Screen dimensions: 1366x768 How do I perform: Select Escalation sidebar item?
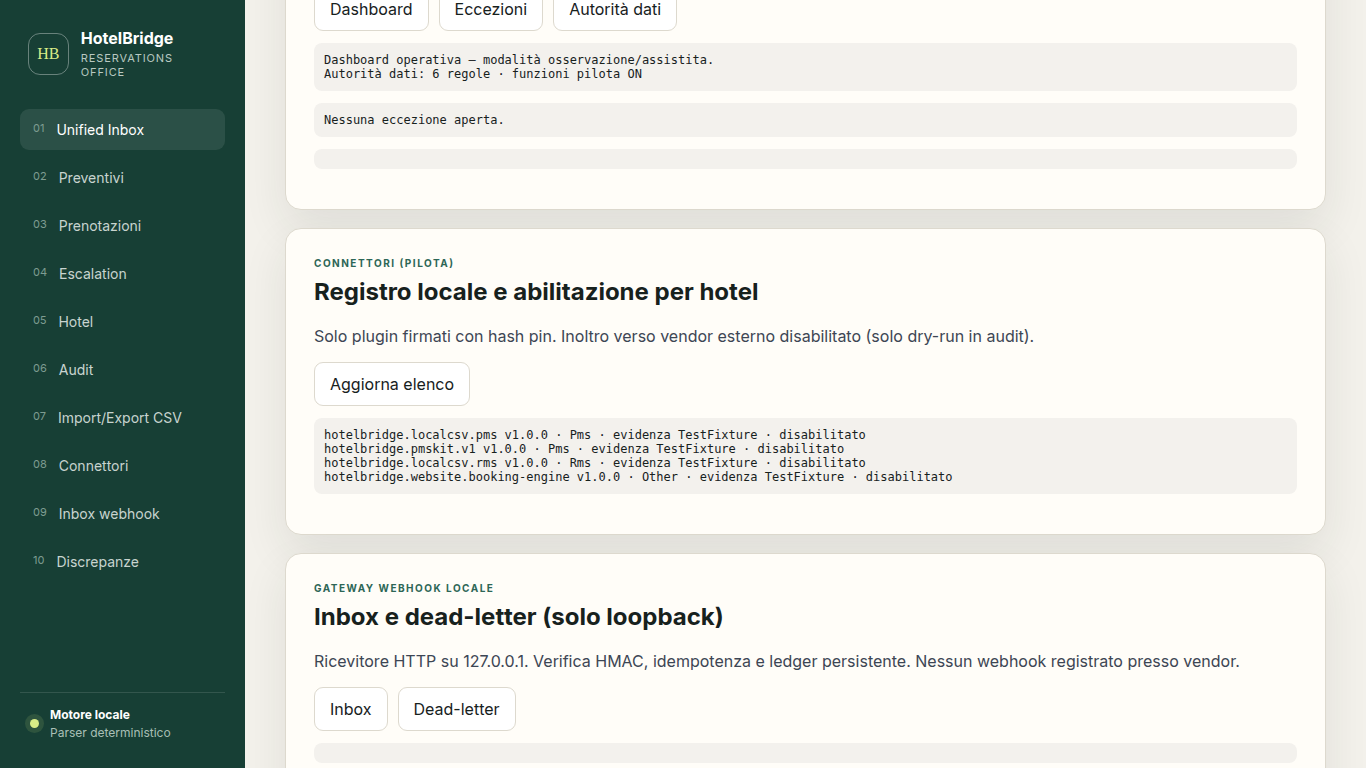[x=122, y=274]
